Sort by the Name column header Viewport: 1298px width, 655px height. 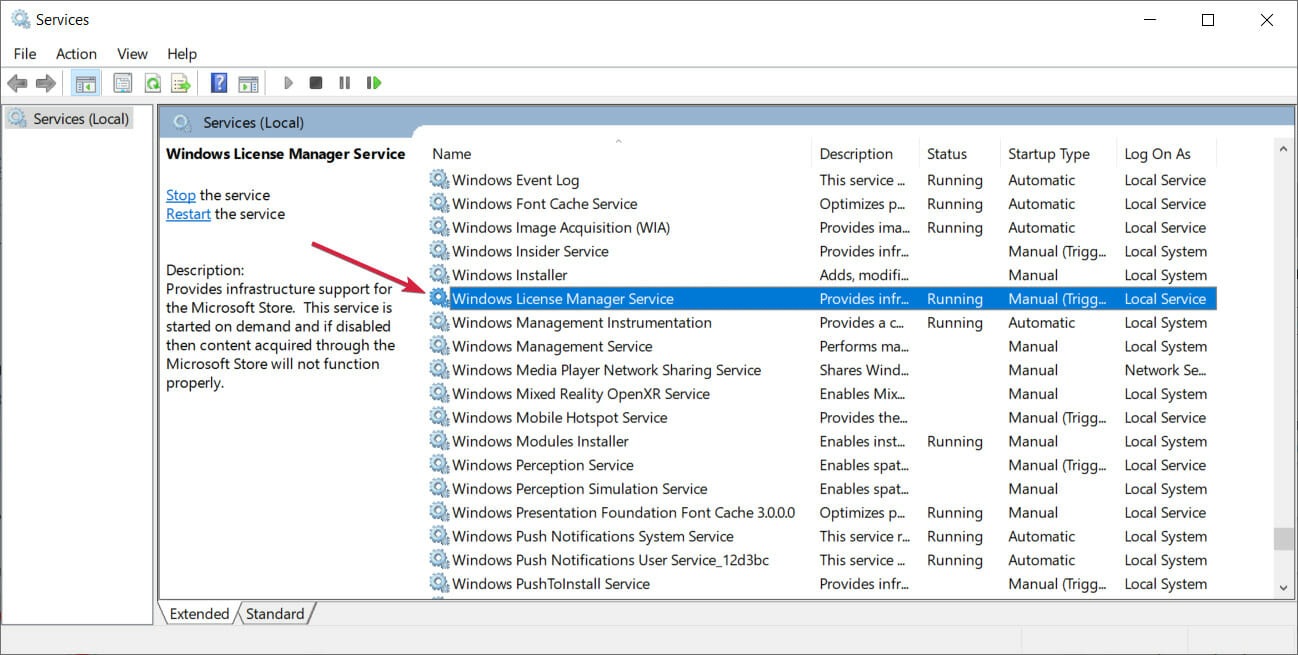tap(452, 154)
